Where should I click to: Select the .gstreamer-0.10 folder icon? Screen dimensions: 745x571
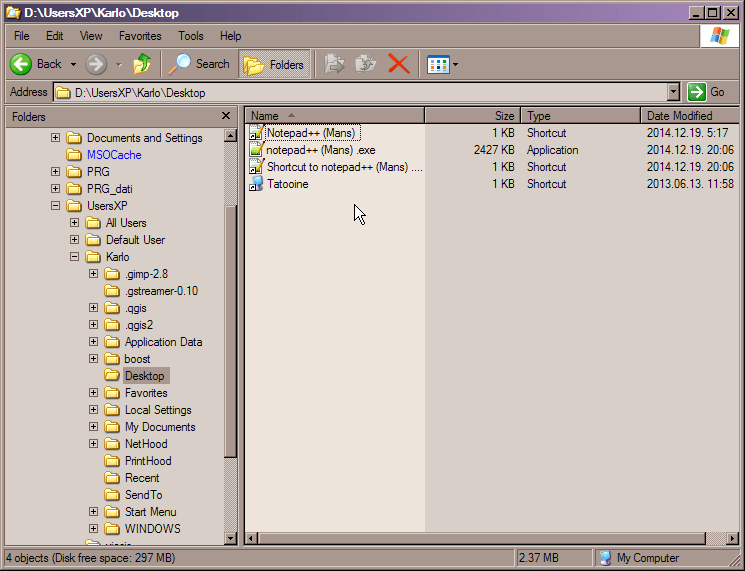point(112,291)
